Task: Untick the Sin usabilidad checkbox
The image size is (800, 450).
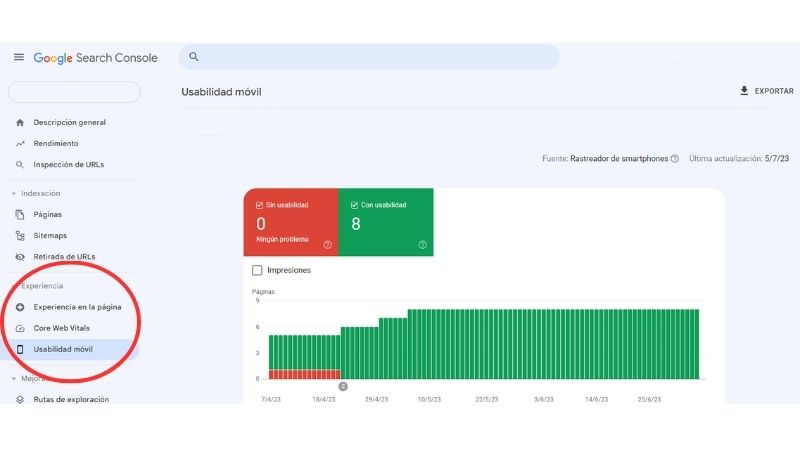Action: tap(259, 205)
